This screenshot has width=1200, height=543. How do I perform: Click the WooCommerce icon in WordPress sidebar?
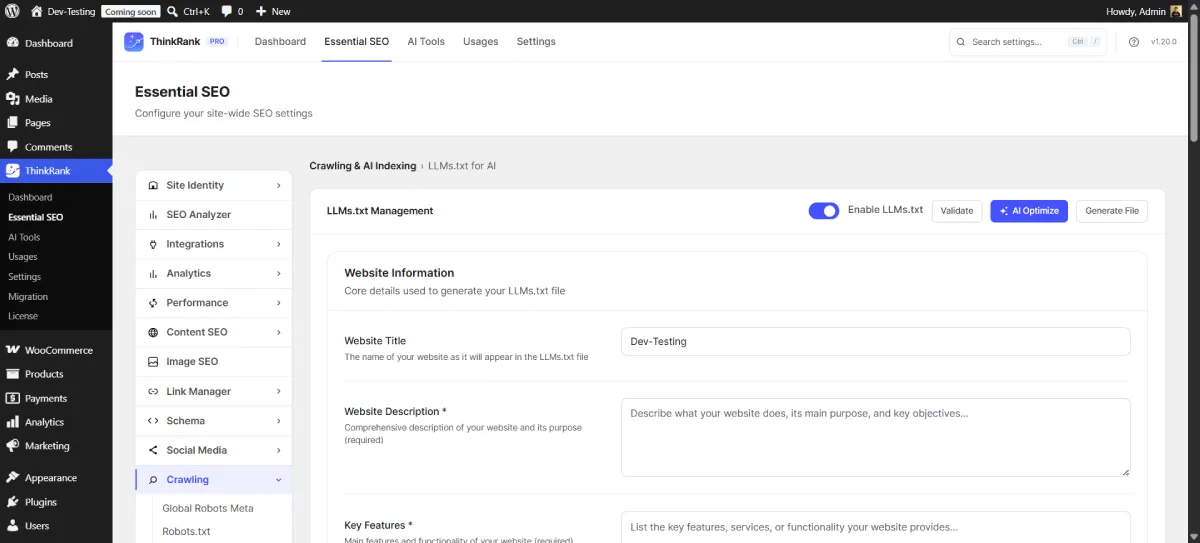(x=12, y=350)
